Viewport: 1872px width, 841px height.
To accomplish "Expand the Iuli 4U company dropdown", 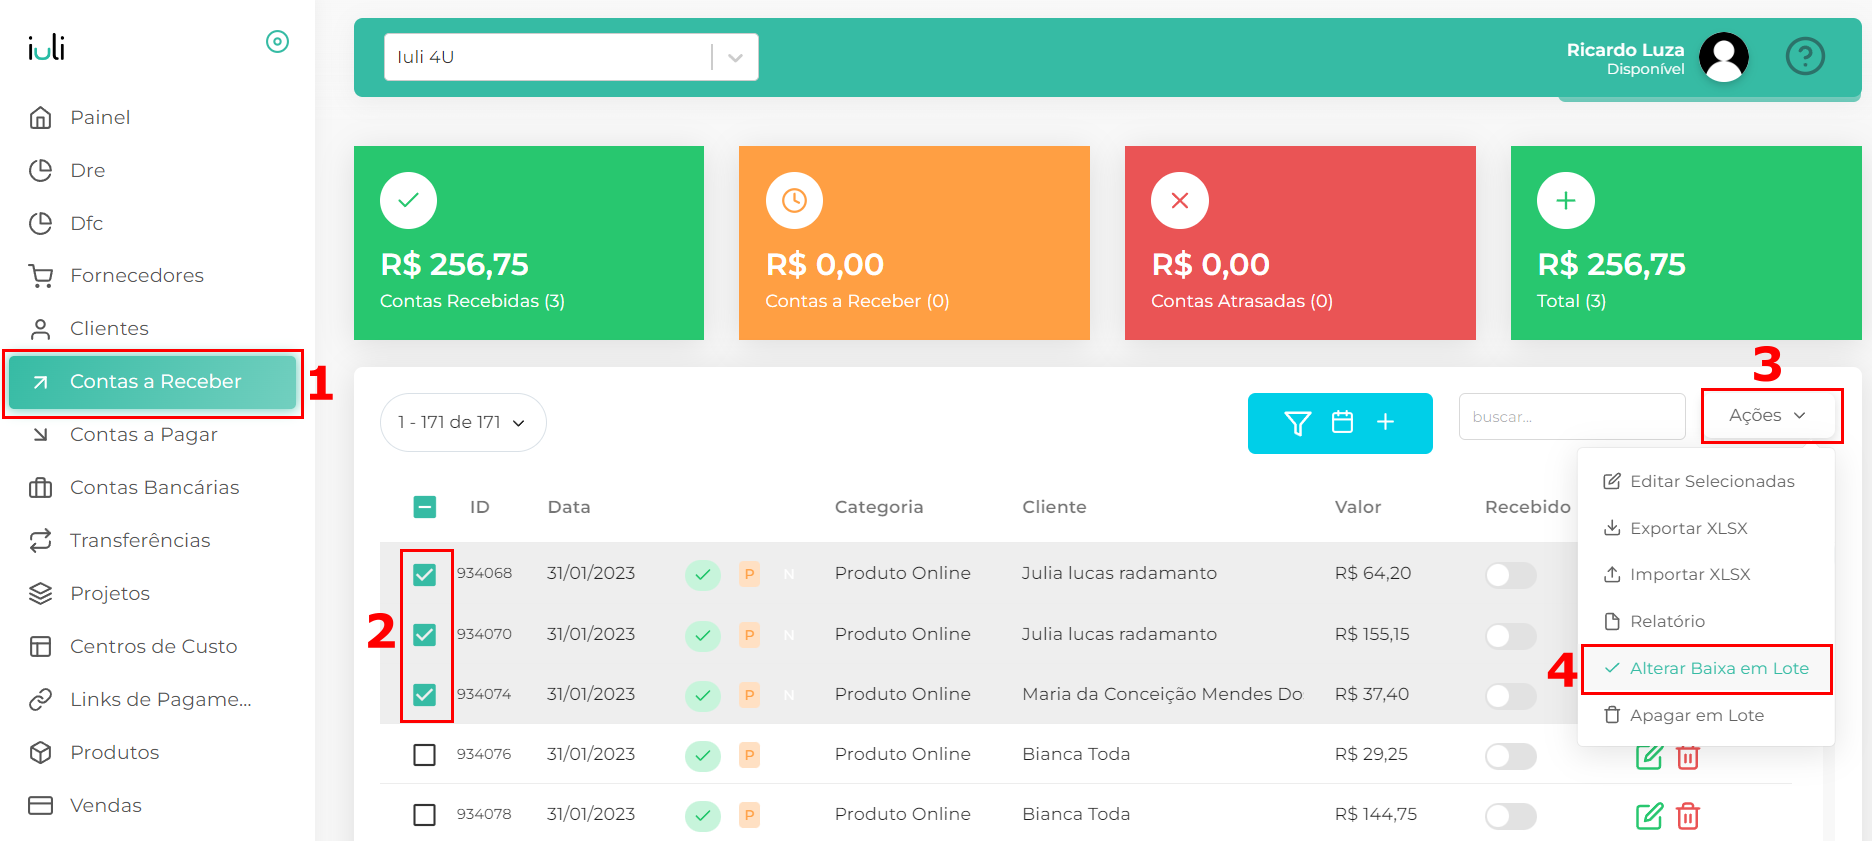I will point(735,58).
